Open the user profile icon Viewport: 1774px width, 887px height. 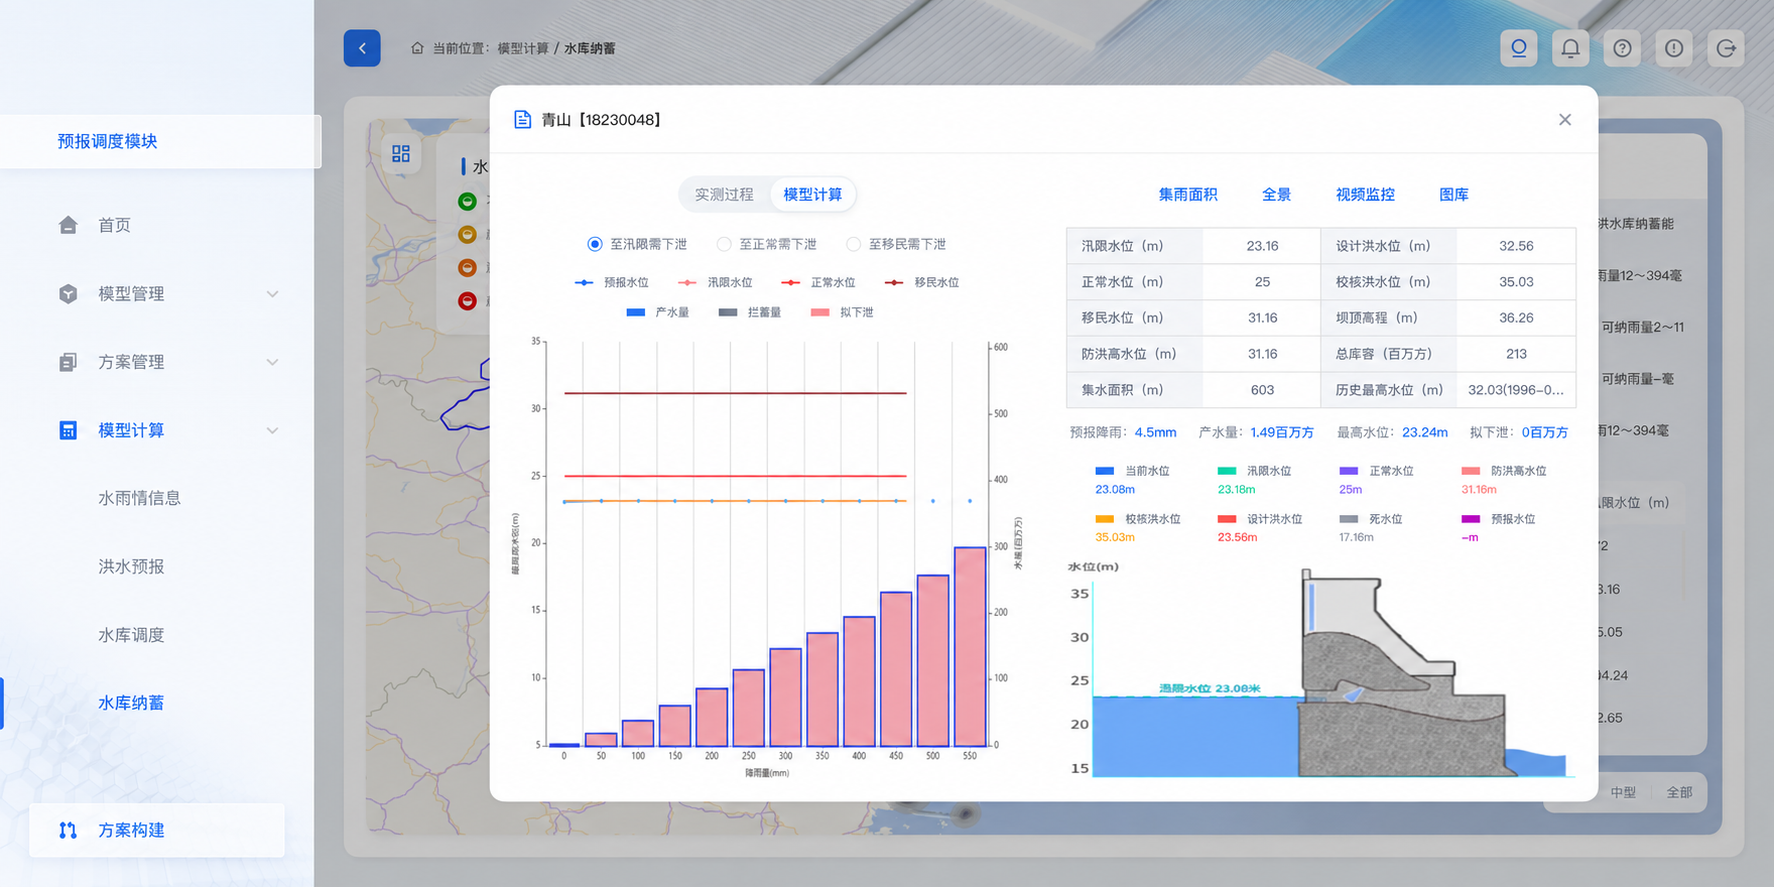1518,48
